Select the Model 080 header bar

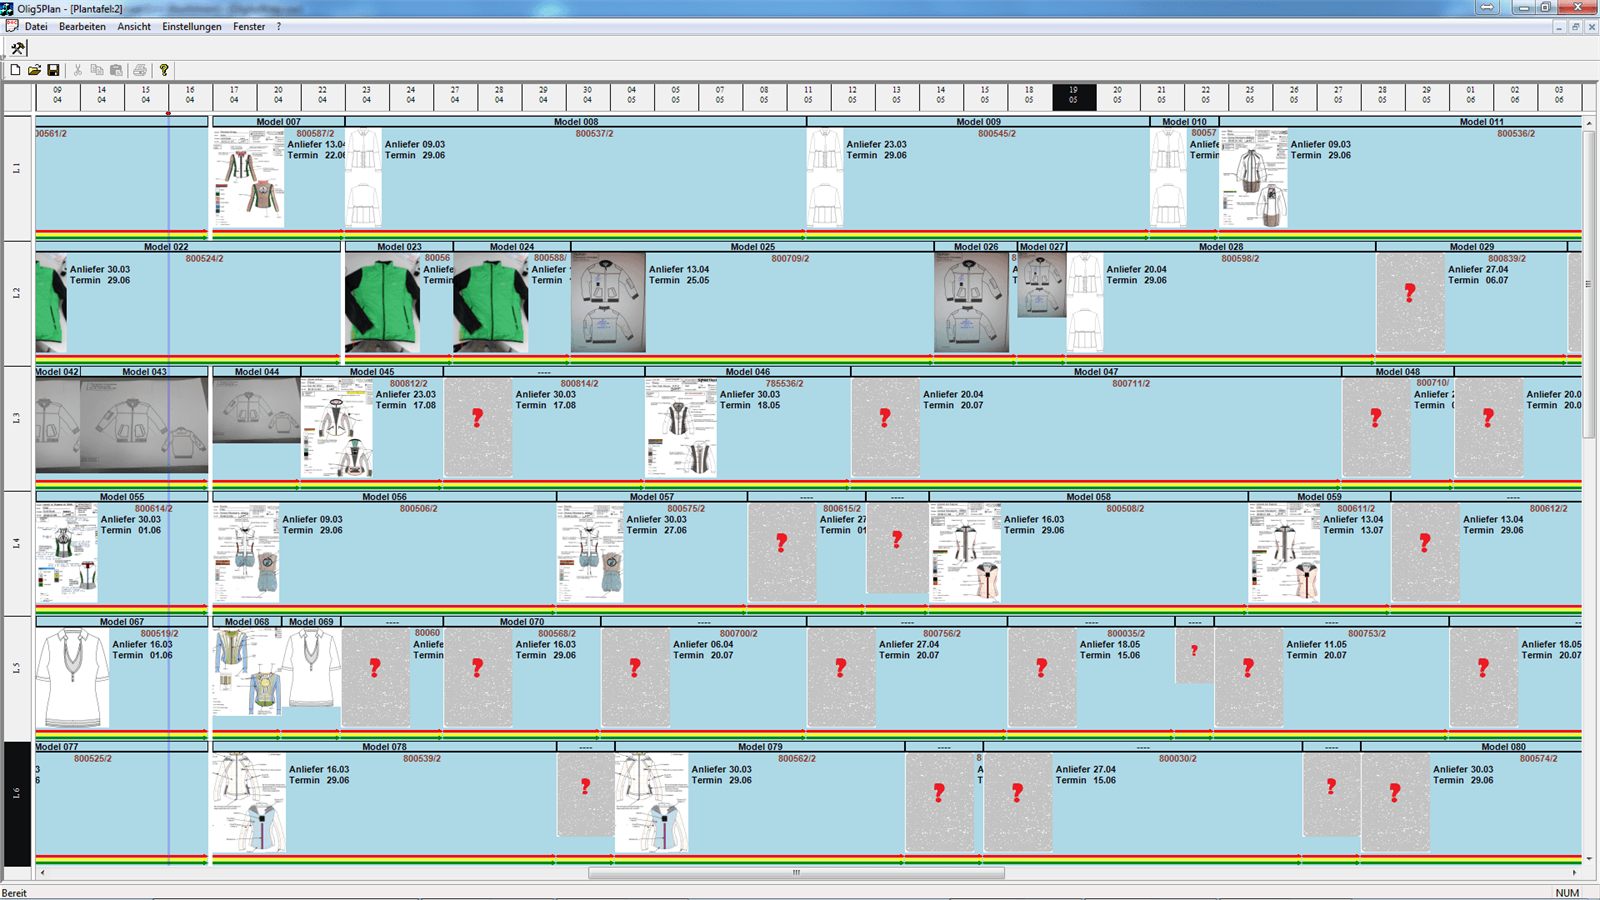1472,747
